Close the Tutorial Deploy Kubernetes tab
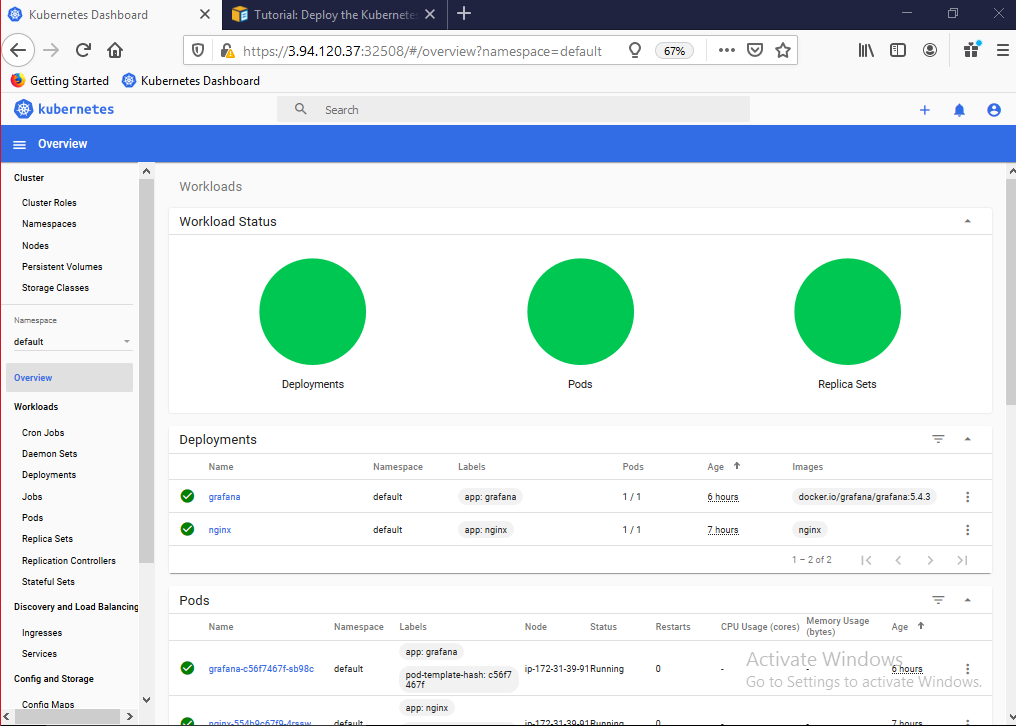The height and width of the screenshot is (726, 1016). tap(430, 14)
